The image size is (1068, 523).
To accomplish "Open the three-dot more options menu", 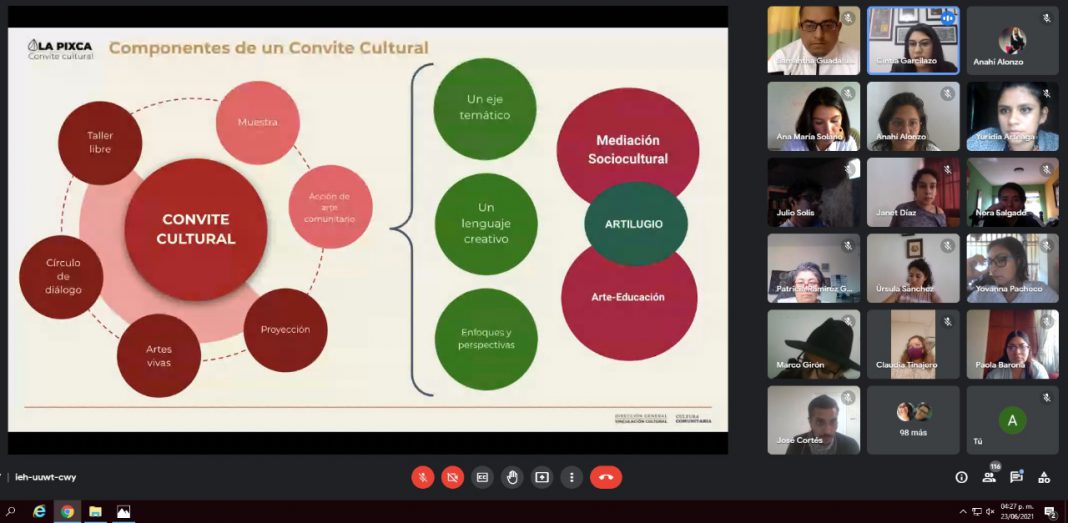I will pyautogui.click(x=571, y=477).
